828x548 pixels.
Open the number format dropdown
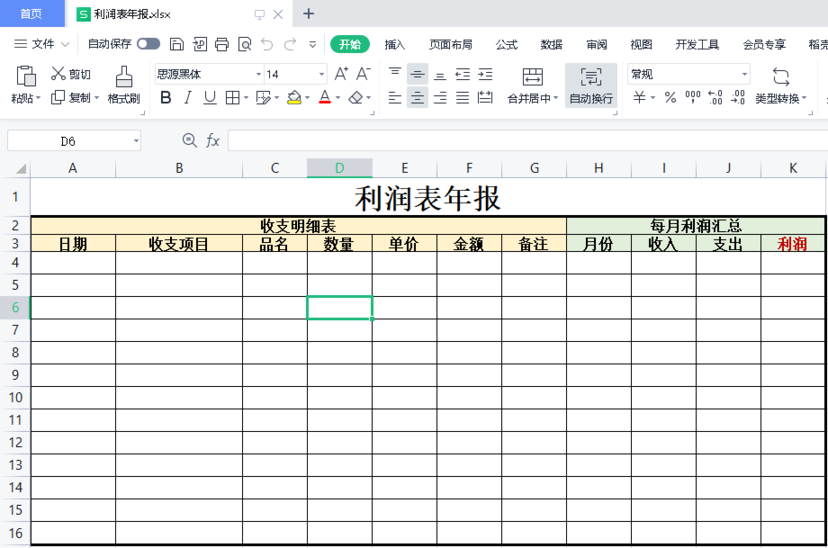744,74
